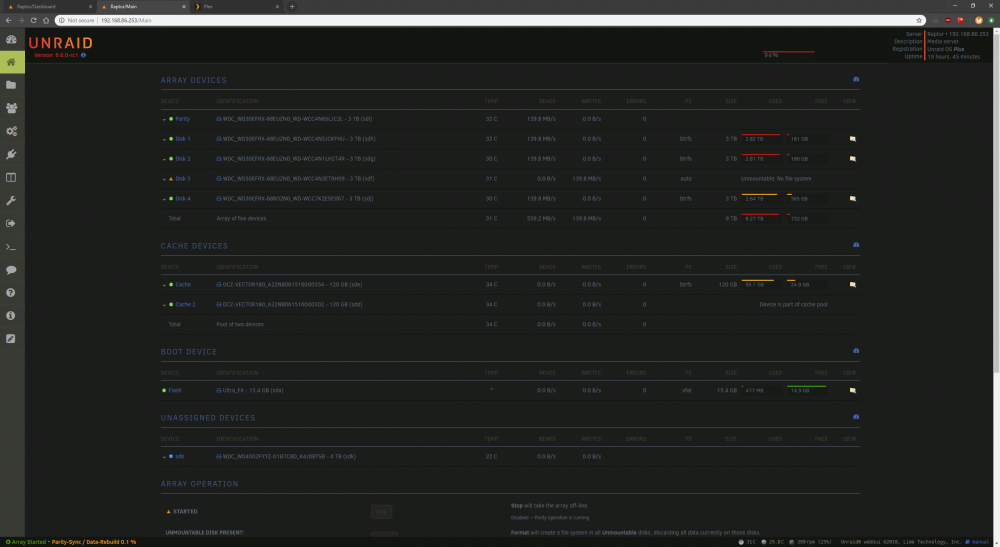
Task: Reload the page in the browser
Action: (x=33, y=20)
